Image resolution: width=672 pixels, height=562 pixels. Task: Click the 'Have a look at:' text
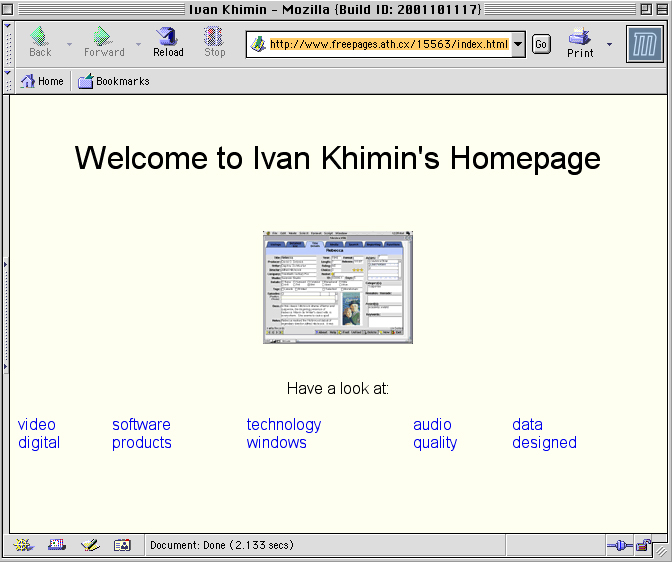point(338,388)
